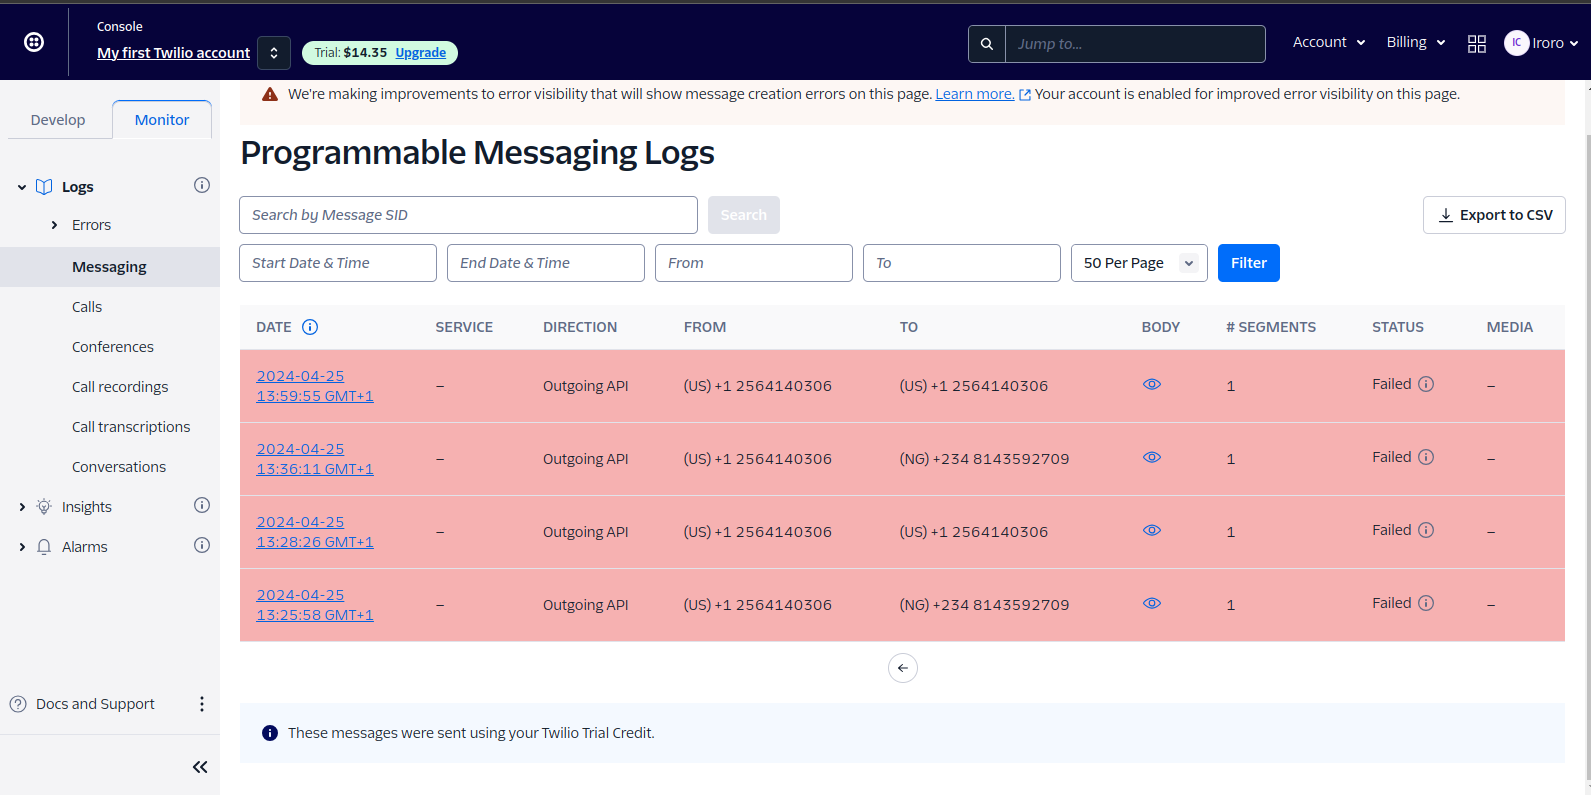This screenshot has width=1591, height=795.
Task: Click the Upgrade link
Action: (x=421, y=53)
